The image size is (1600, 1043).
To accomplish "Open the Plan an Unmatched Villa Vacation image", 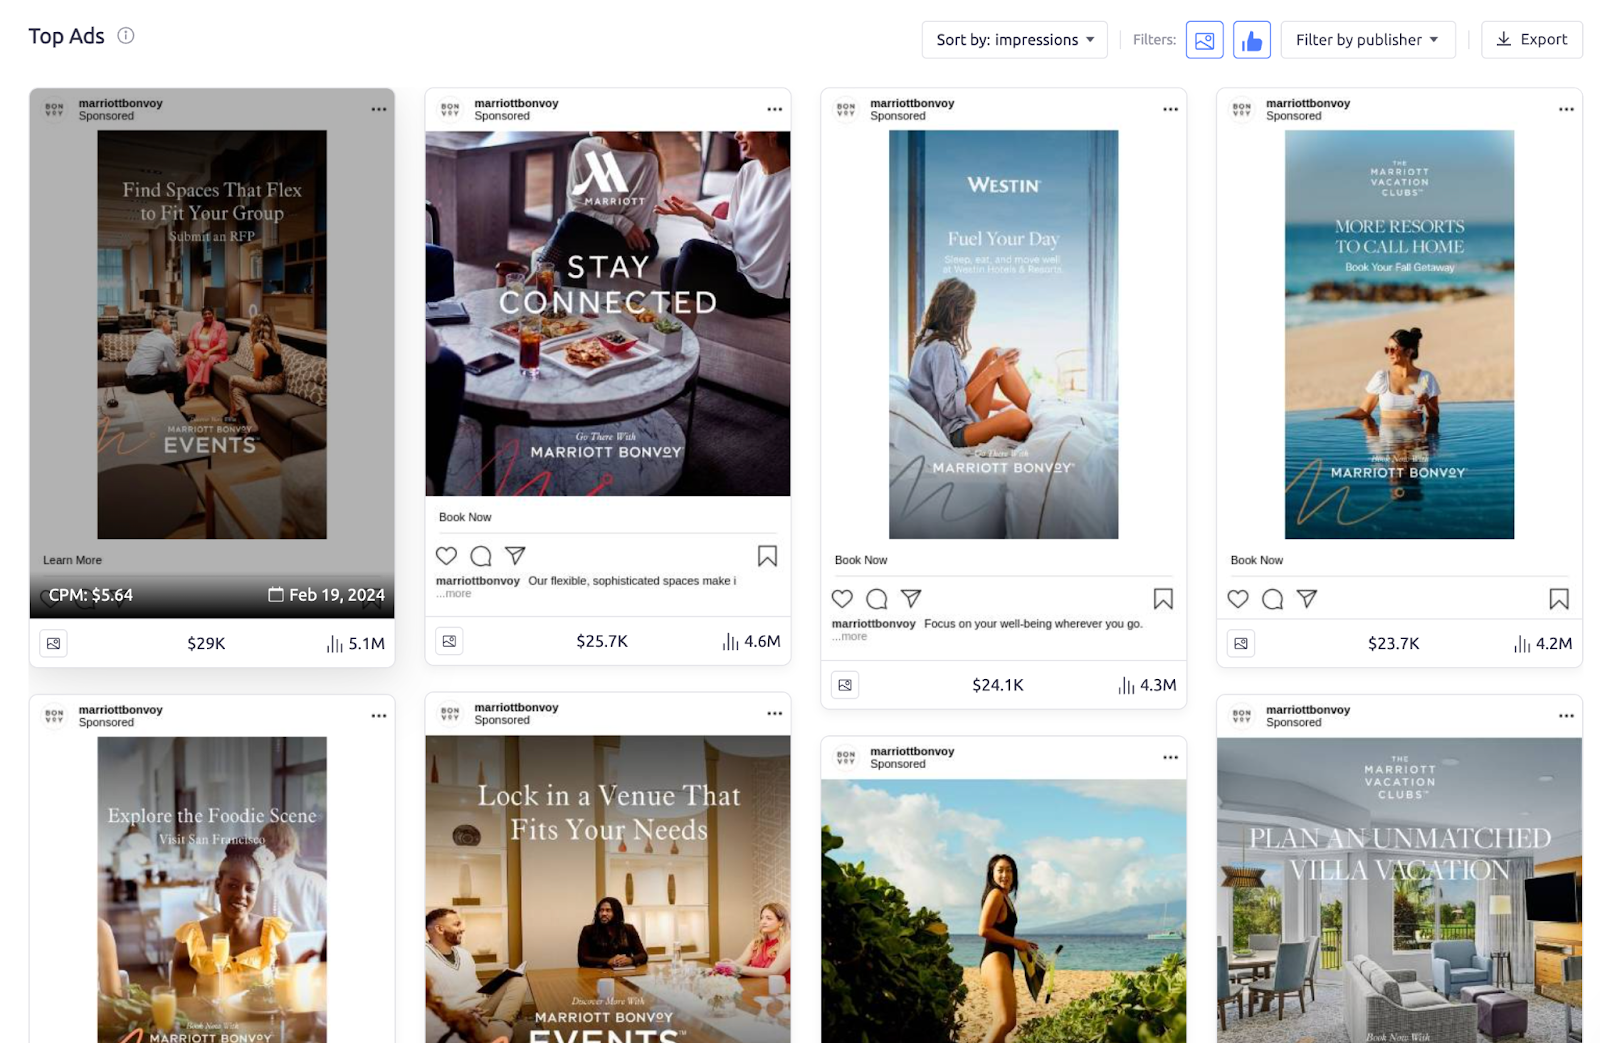I will 1399,890.
